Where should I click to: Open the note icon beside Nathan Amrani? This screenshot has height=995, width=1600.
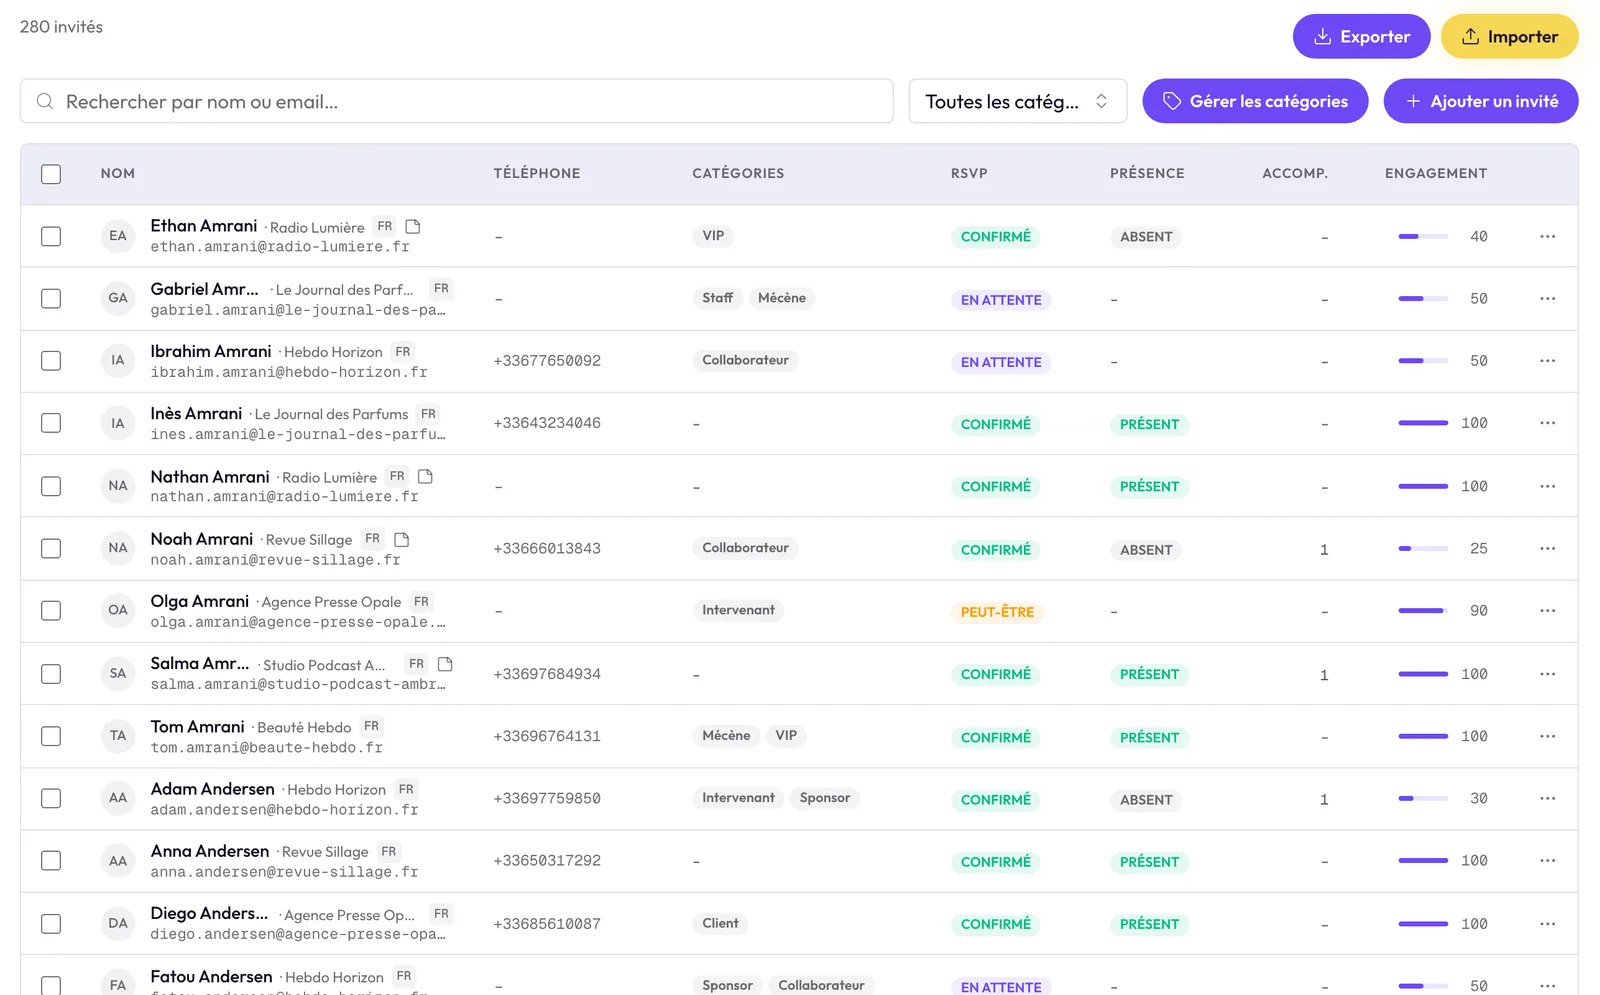click(x=425, y=477)
